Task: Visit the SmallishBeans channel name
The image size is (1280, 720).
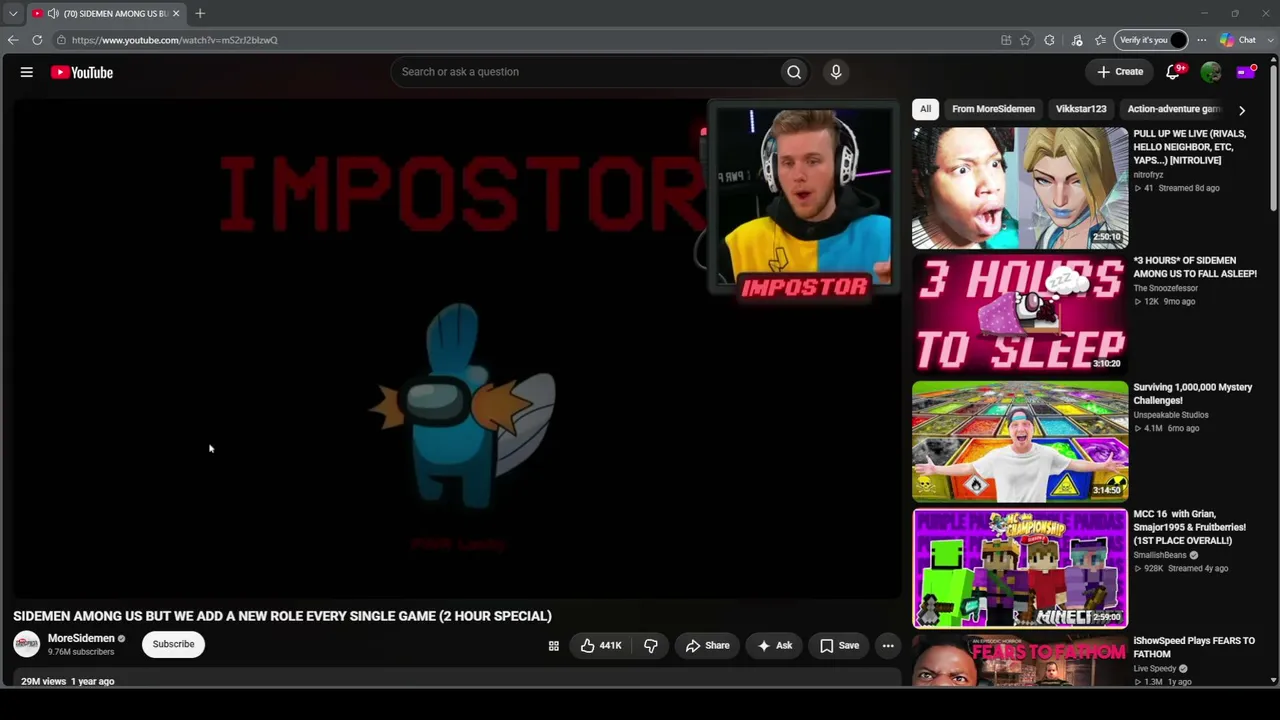Action: point(1160,555)
